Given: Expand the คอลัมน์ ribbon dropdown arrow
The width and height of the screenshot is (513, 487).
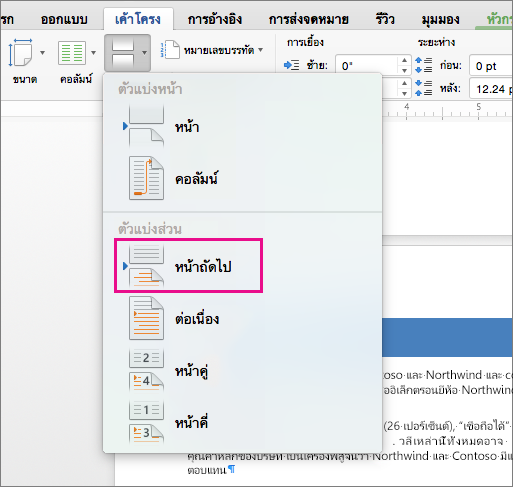Looking at the screenshot, I should point(94,53).
